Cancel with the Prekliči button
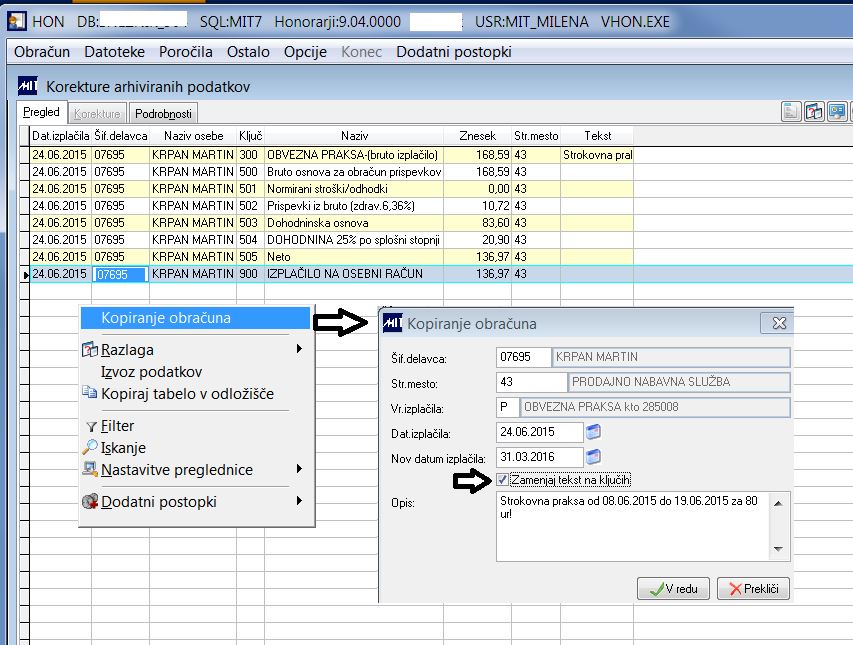The width and height of the screenshot is (853, 645). [753, 588]
